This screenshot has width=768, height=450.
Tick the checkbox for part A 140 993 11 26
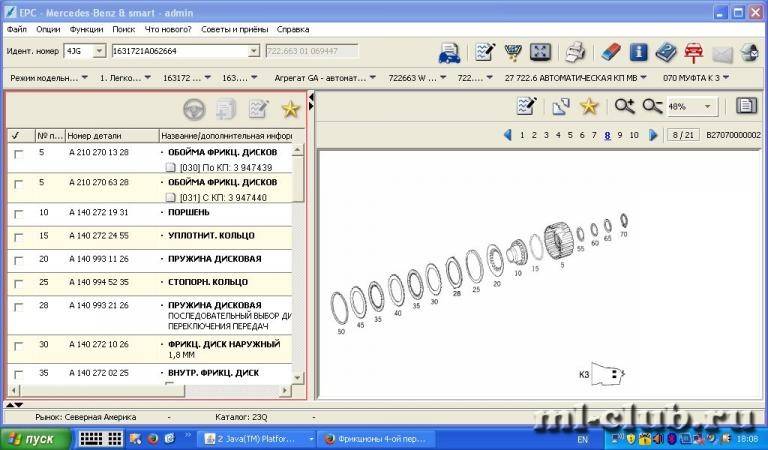click(x=19, y=261)
